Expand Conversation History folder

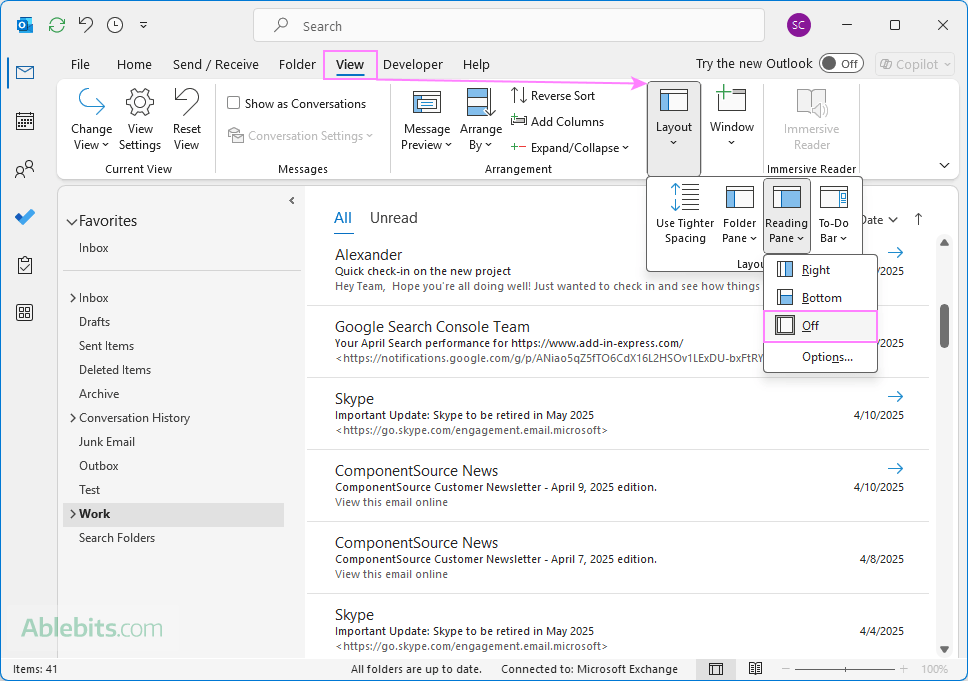73,418
